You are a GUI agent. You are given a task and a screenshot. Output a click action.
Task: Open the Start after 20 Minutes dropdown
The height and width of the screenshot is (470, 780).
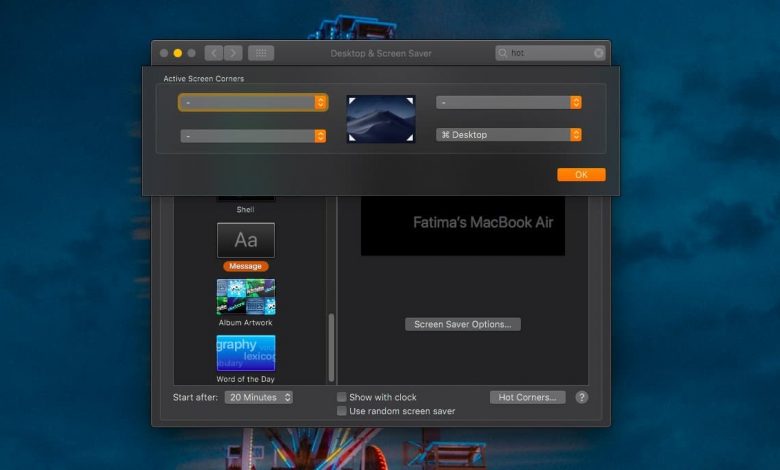(259, 397)
